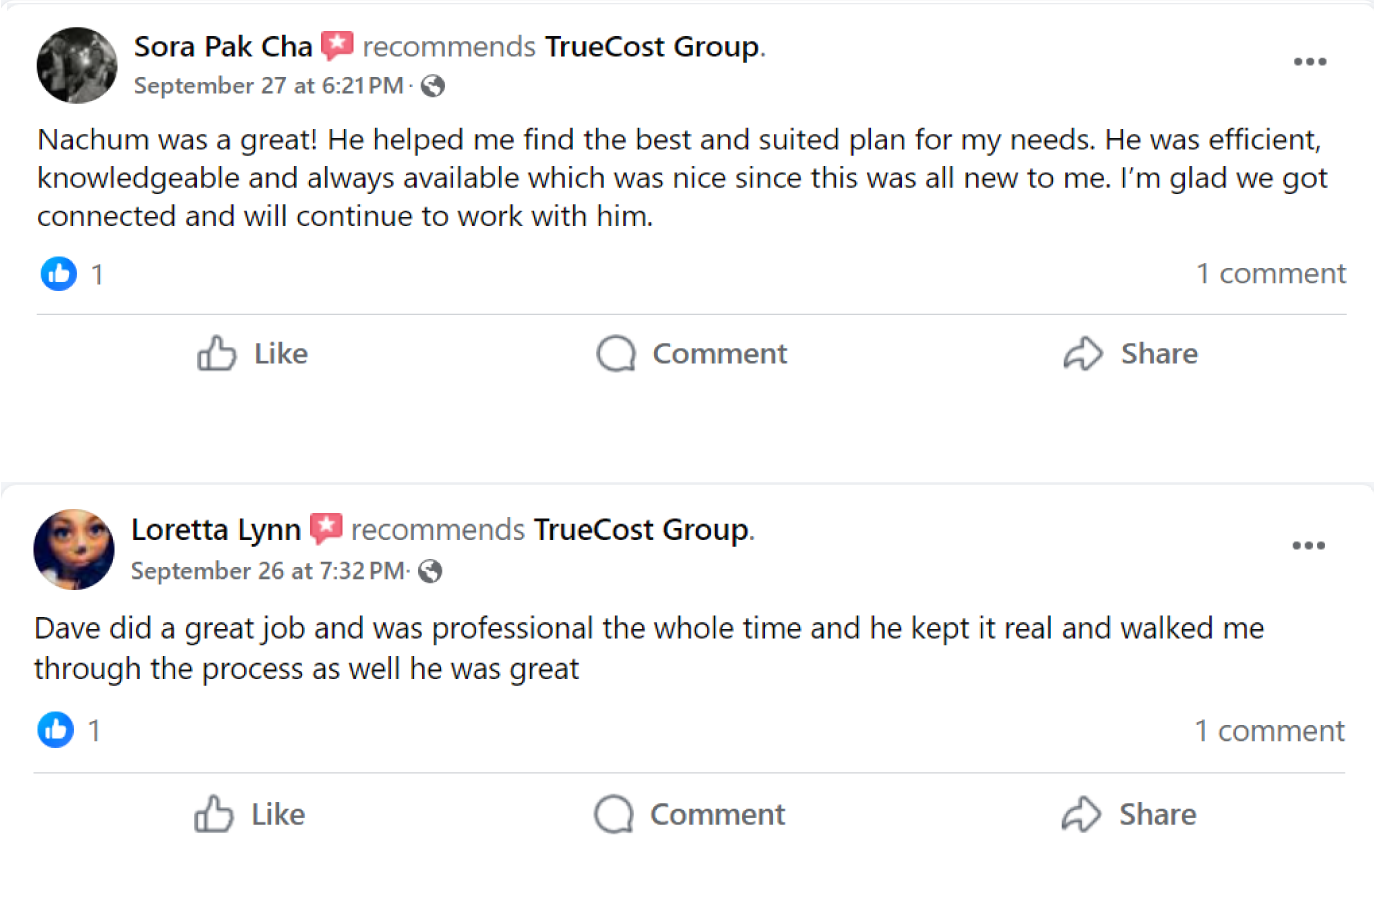Open the September 26 at 7:32 PM timestamp
Image resolution: width=1374 pixels, height=916 pixels.
(x=268, y=571)
